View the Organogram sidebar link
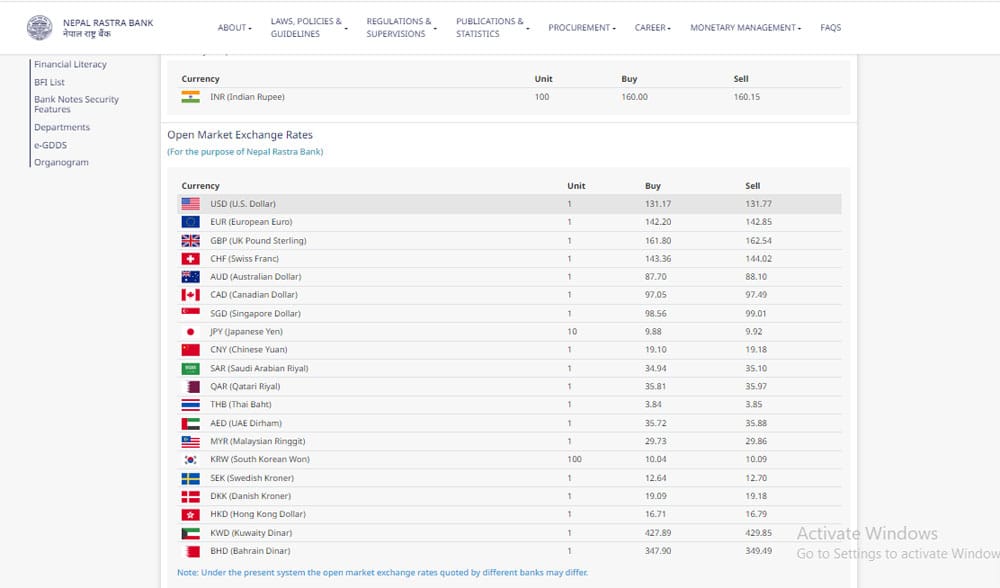Viewport: 1000px width, 588px height. point(61,163)
